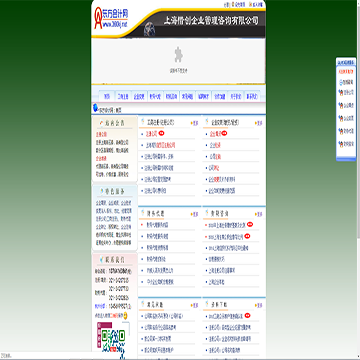Open the 企业变更 navigation tab
The height and width of the screenshot is (360, 360).
coord(139,97)
